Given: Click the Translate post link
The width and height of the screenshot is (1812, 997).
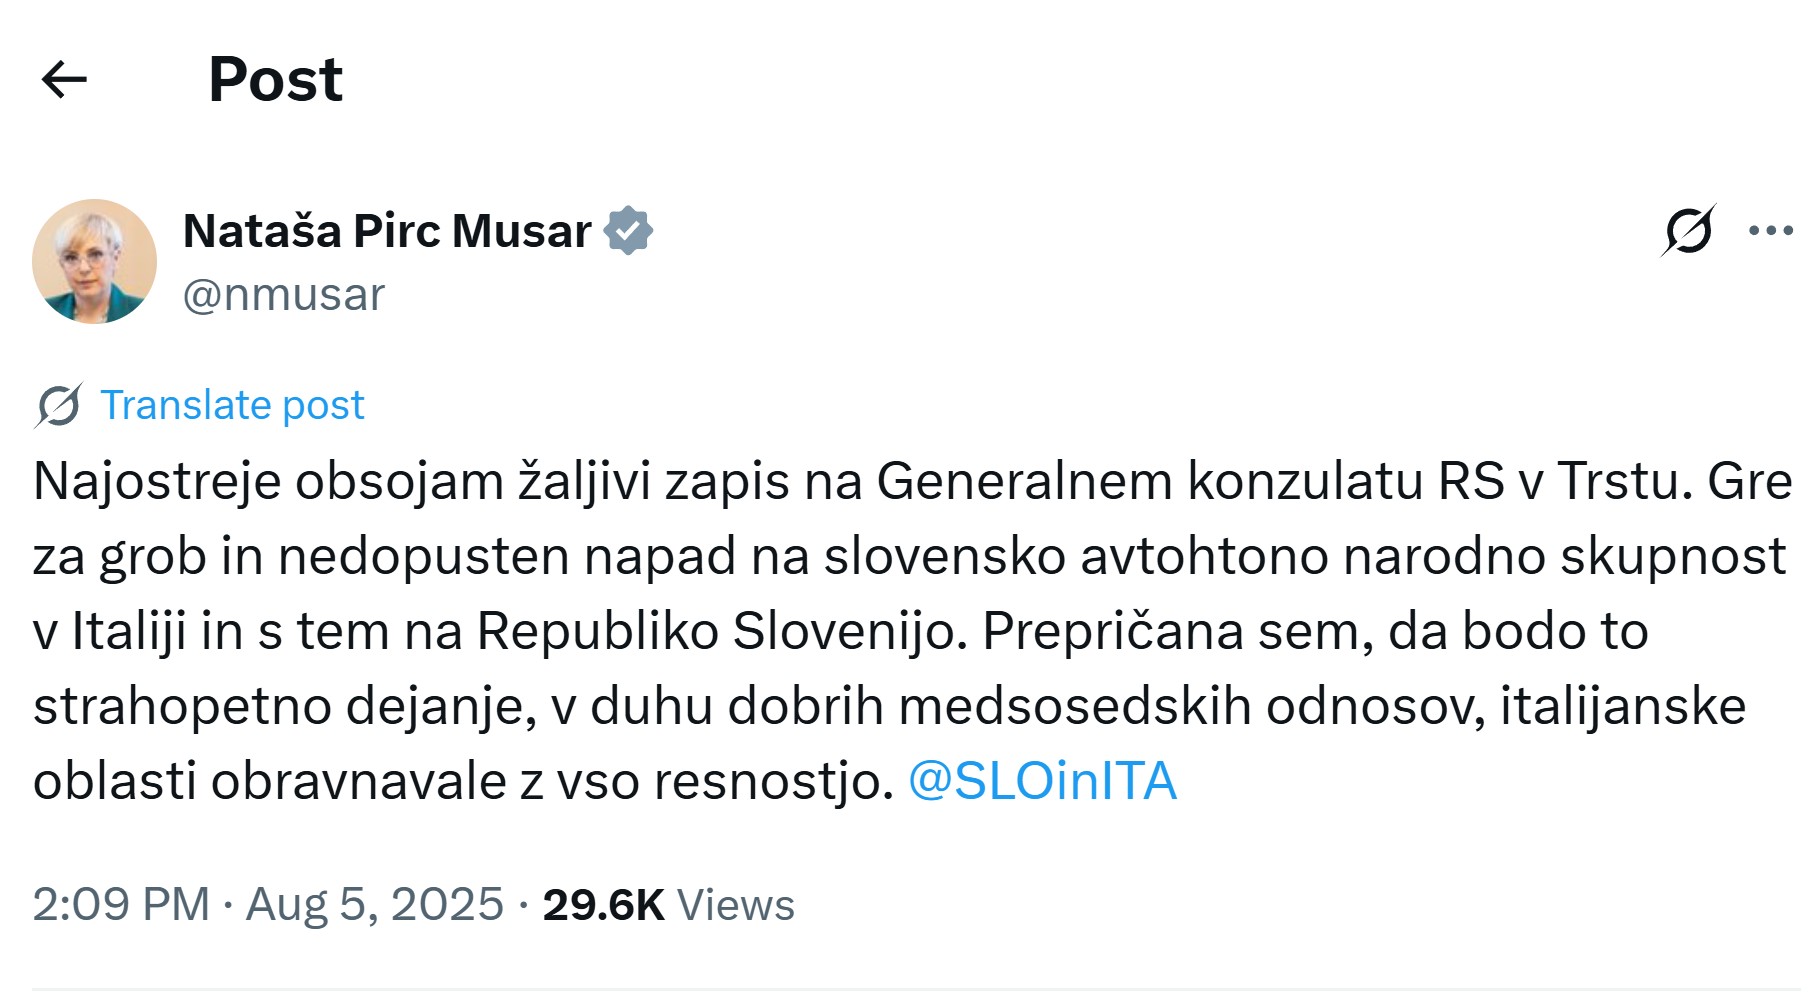Looking at the screenshot, I should (x=232, y=405).
